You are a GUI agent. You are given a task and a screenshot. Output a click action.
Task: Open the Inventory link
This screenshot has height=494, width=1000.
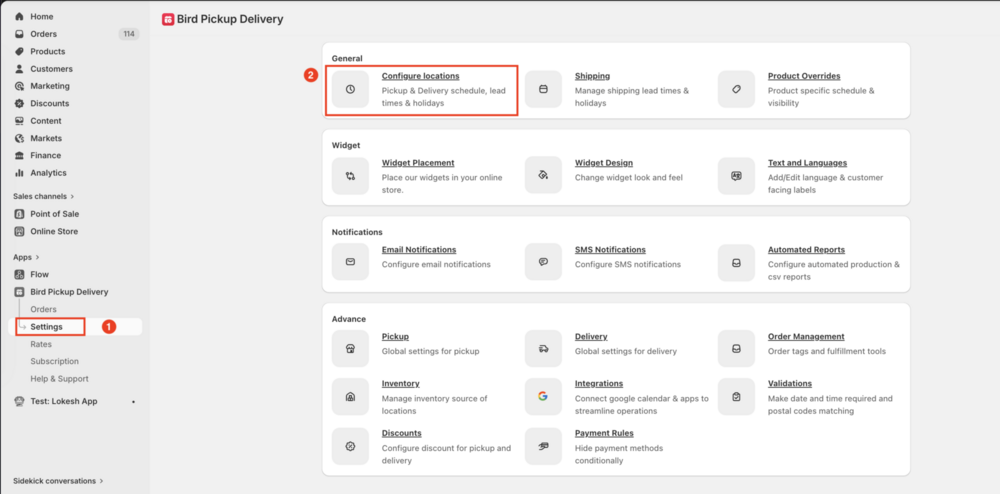tap(401, 384)
